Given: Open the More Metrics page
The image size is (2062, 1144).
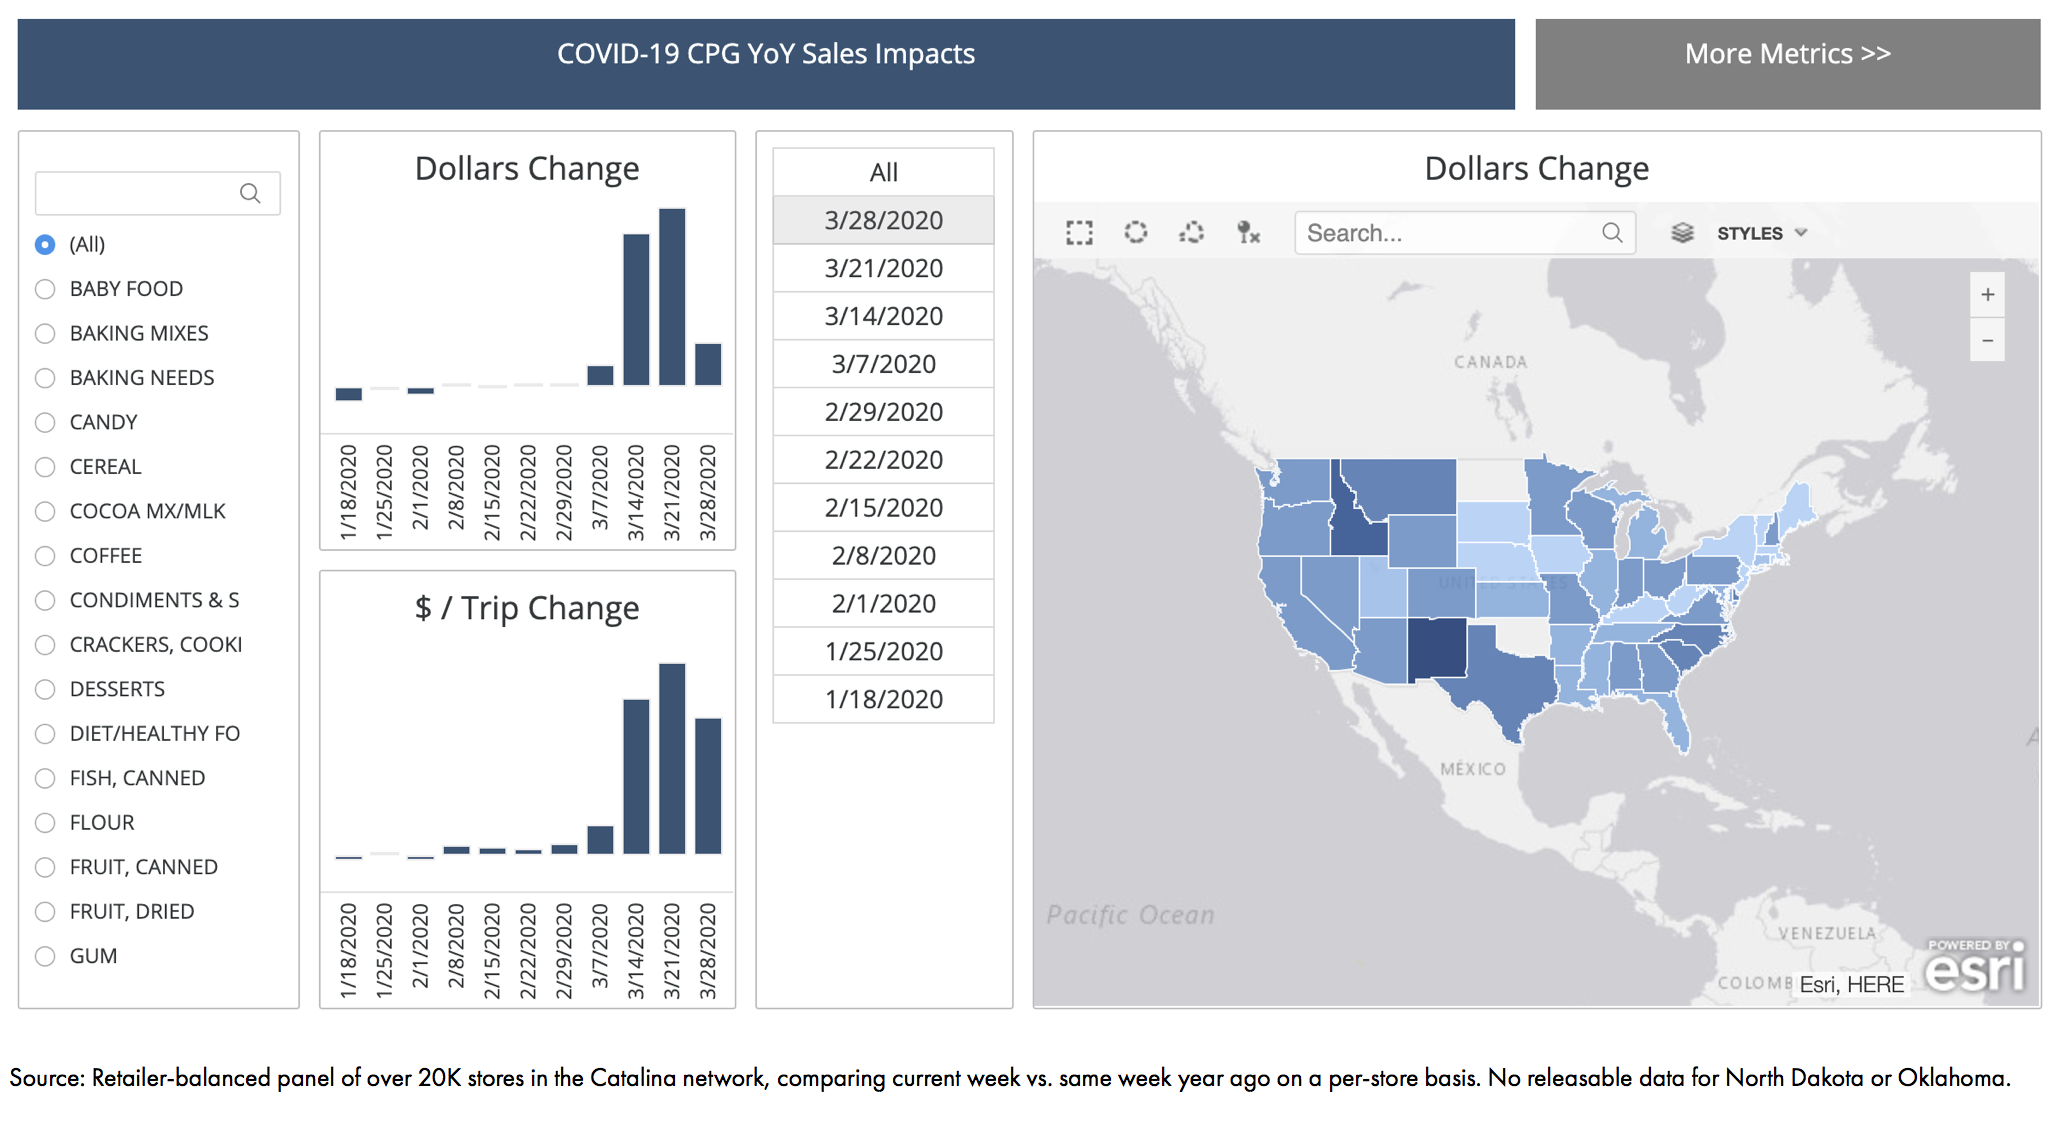Looking at the screenshot, I should tap(1787, 55).
